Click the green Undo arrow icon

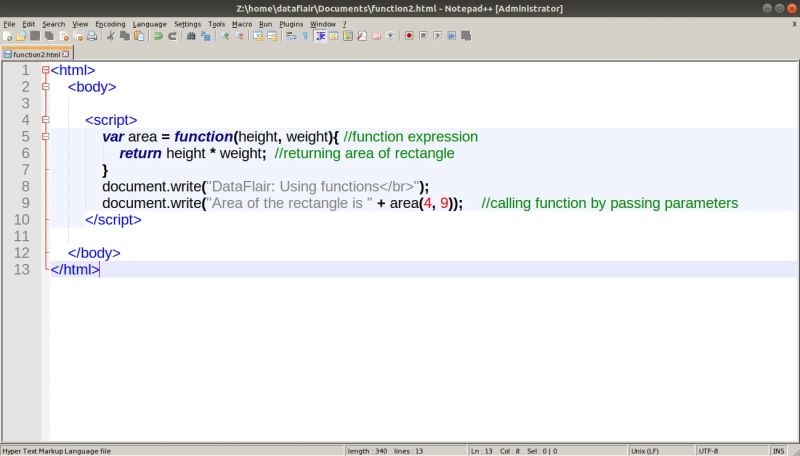tap(158, 36)
